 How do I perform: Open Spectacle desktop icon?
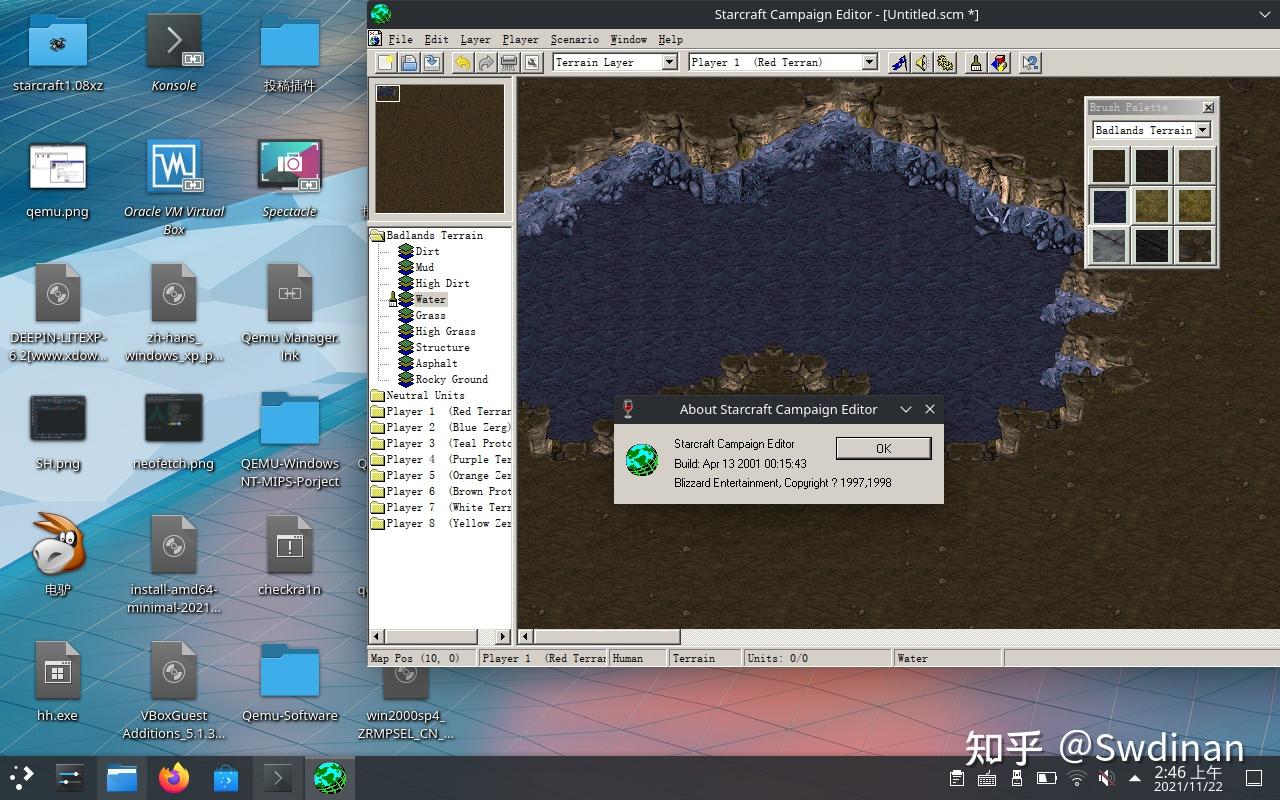pos(290,178)
